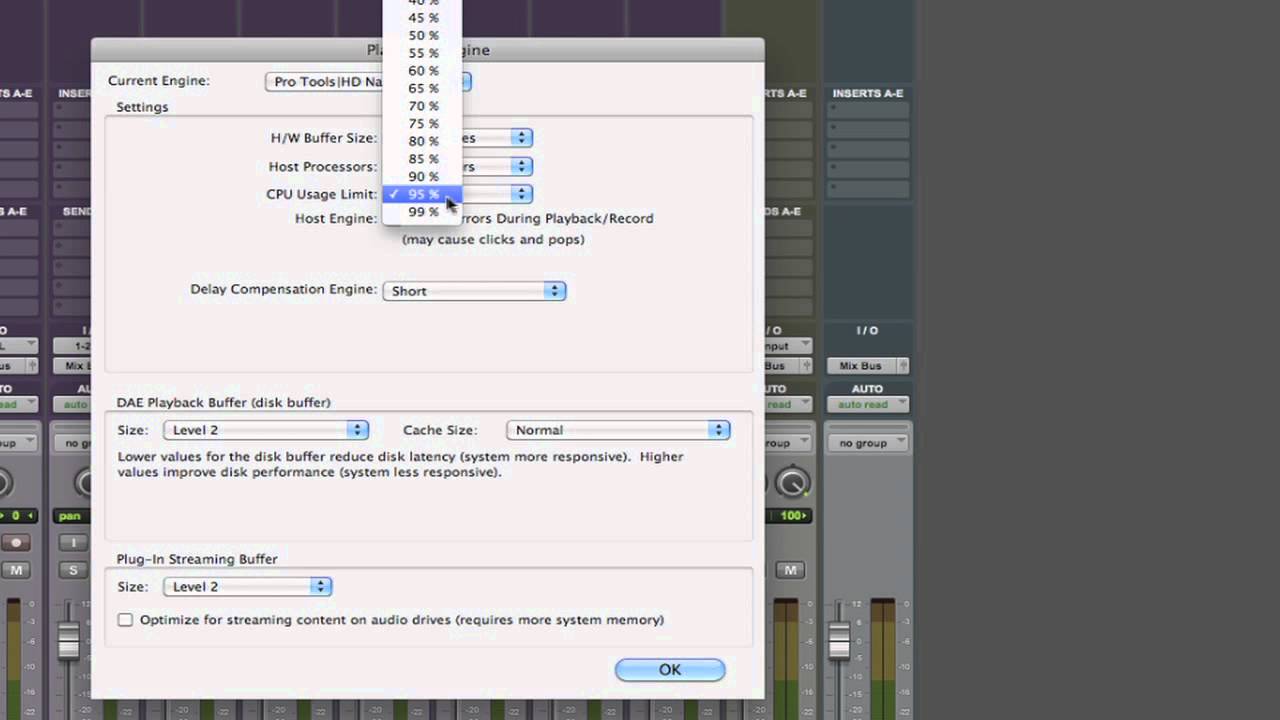
Task: Select 45 % in the CPU usage list
Action: [423, 18]
